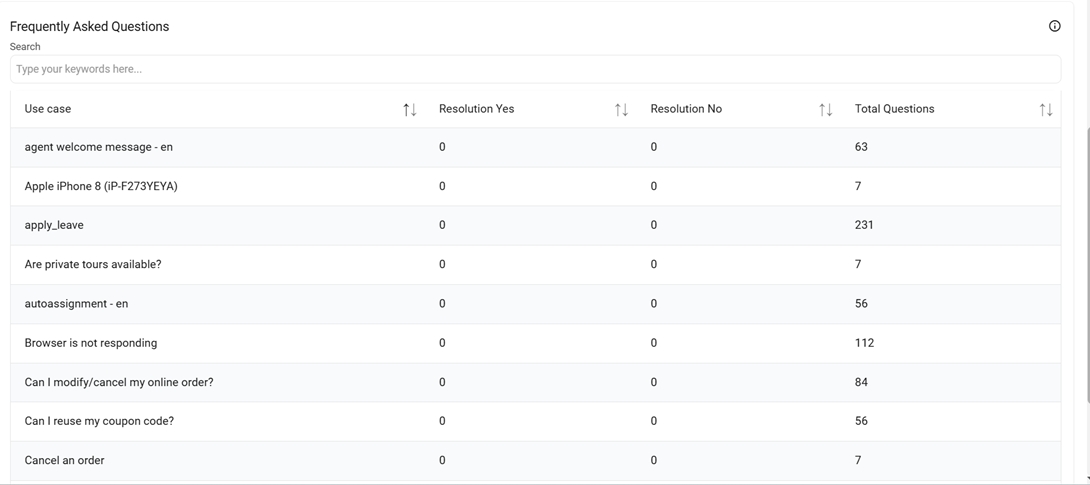
Task: Click the Cancel an order row
Action: 64,460
